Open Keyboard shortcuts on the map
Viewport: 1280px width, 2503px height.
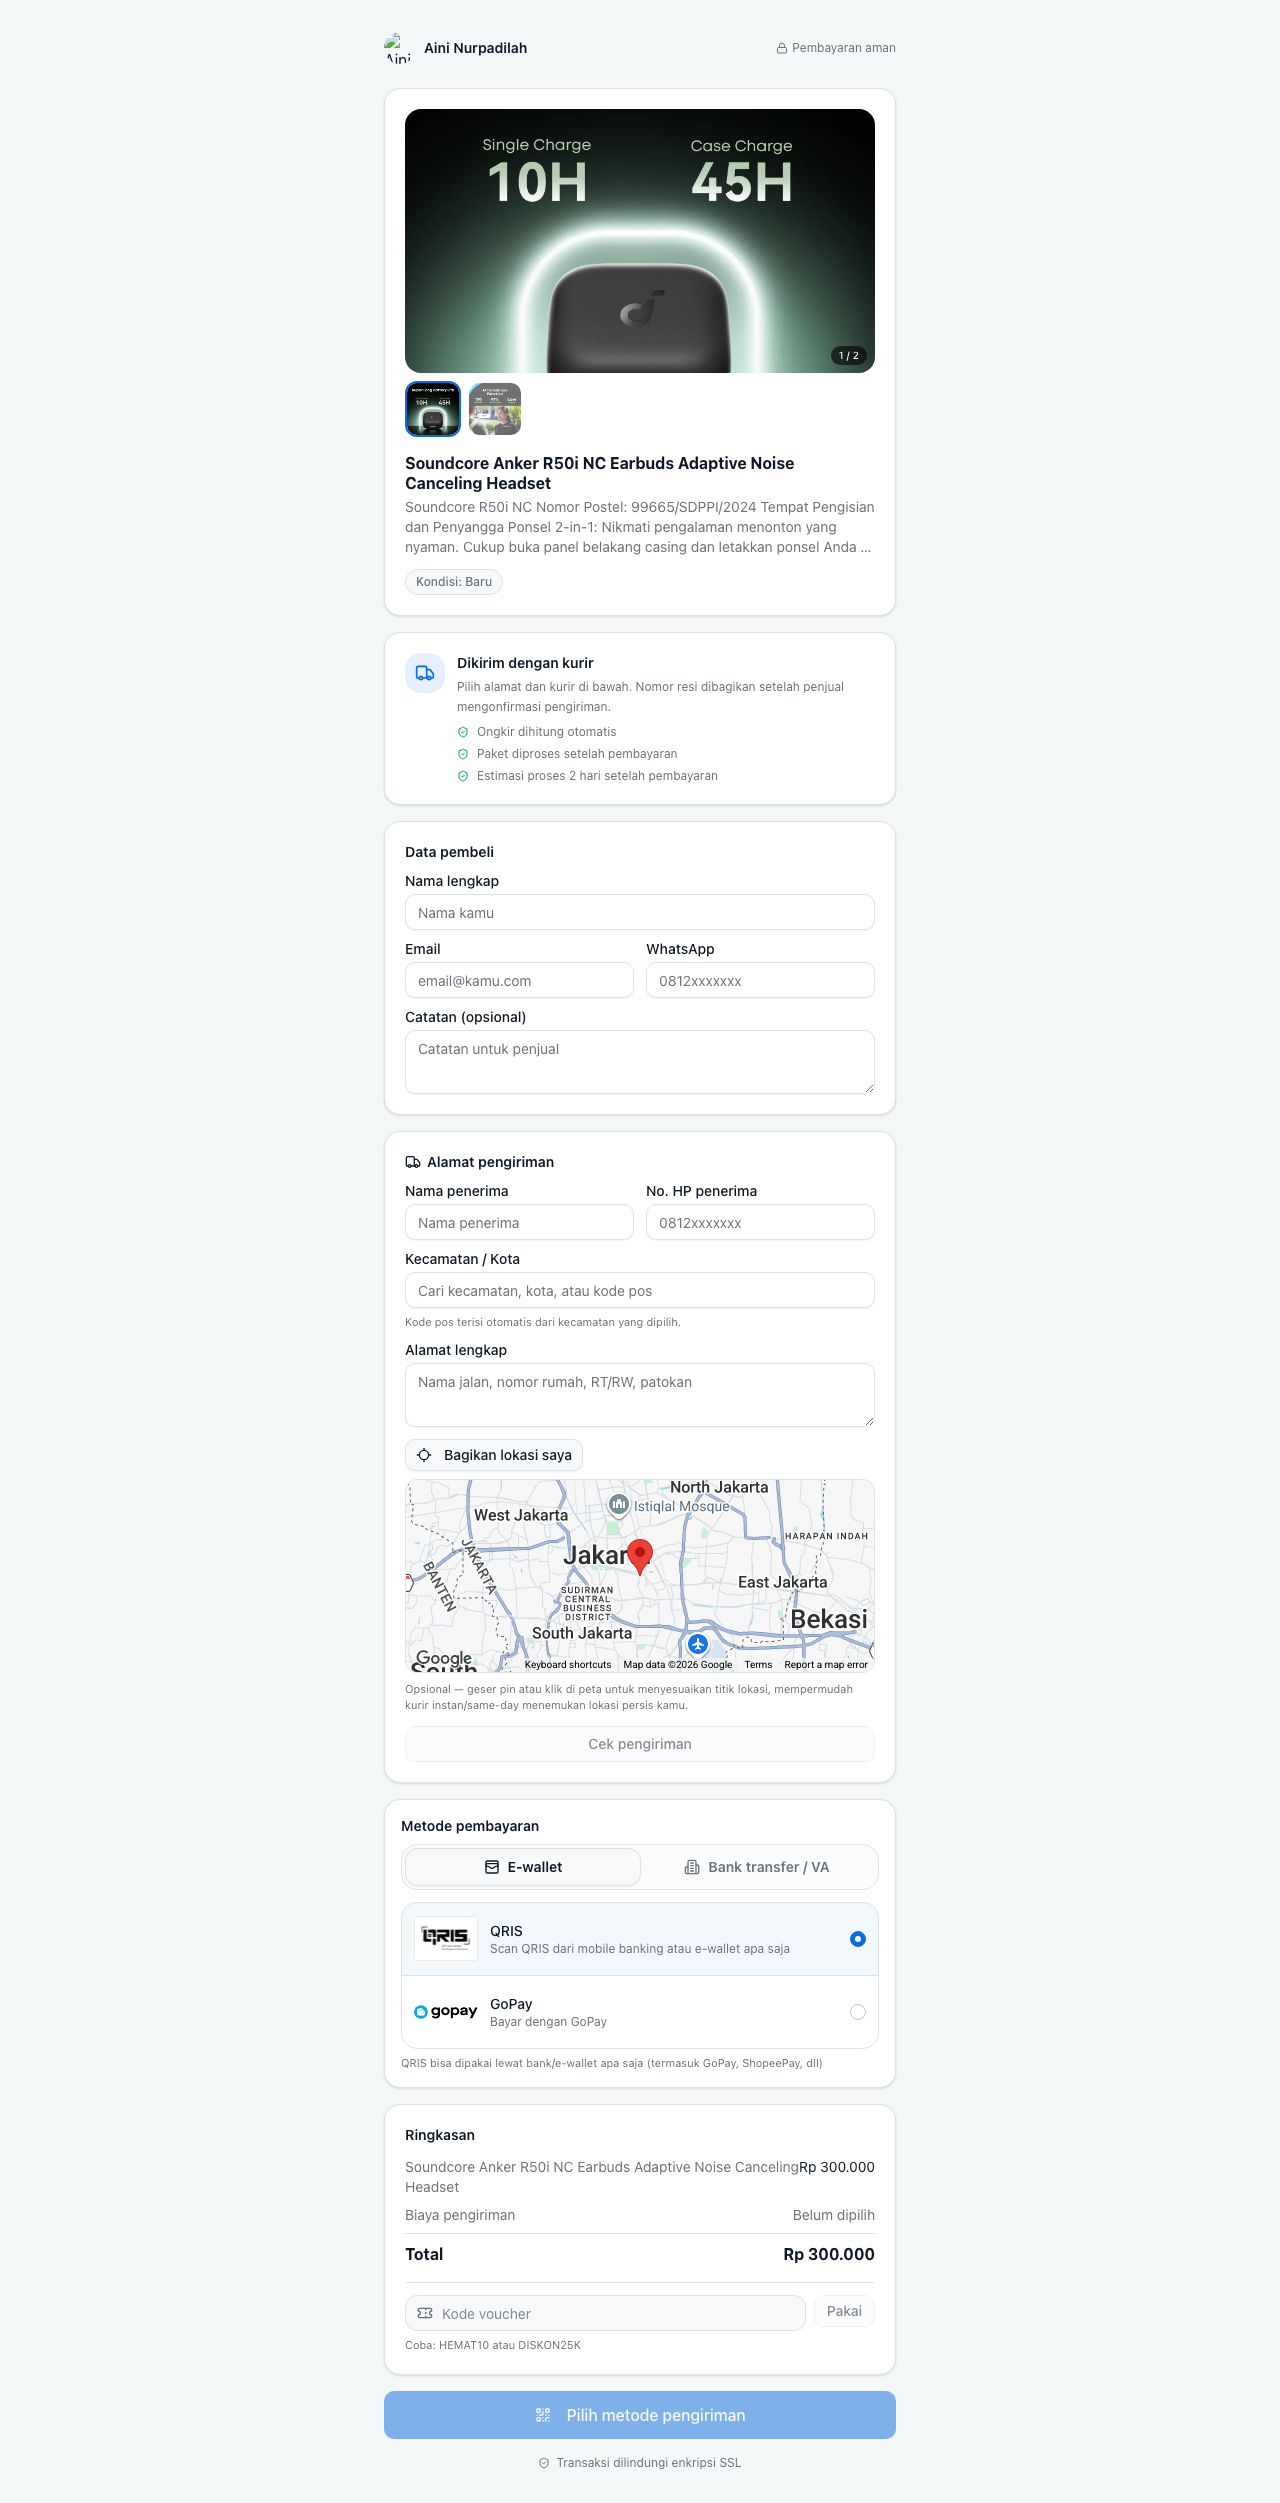coord(568,1665)
